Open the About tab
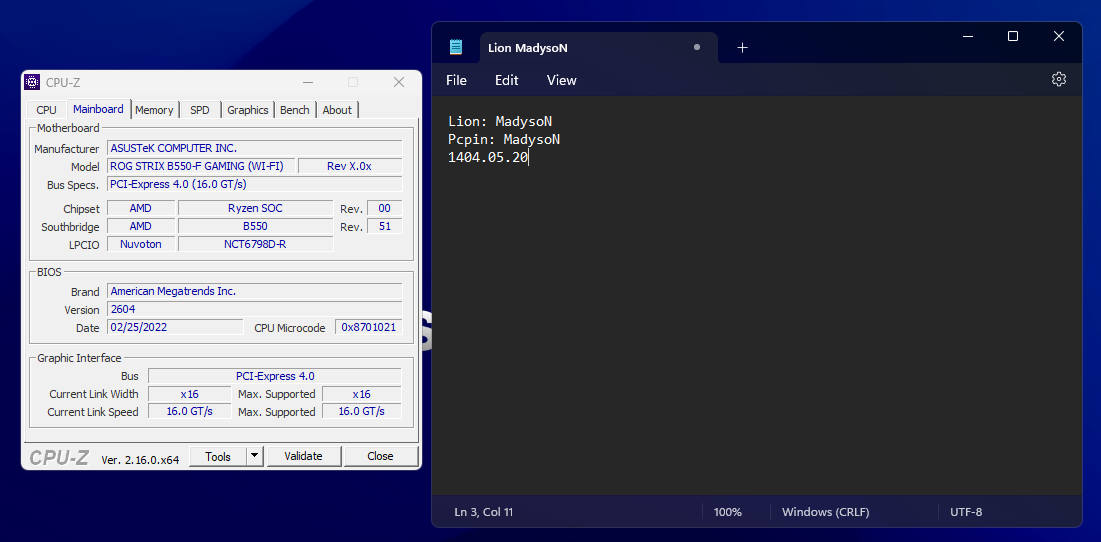 point(337,110)
